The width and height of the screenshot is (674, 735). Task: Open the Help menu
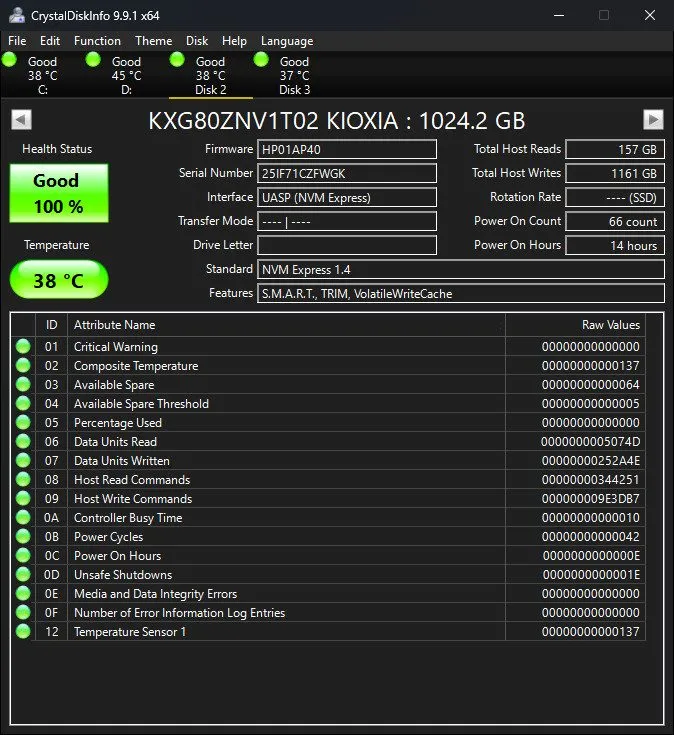point(234,41)
